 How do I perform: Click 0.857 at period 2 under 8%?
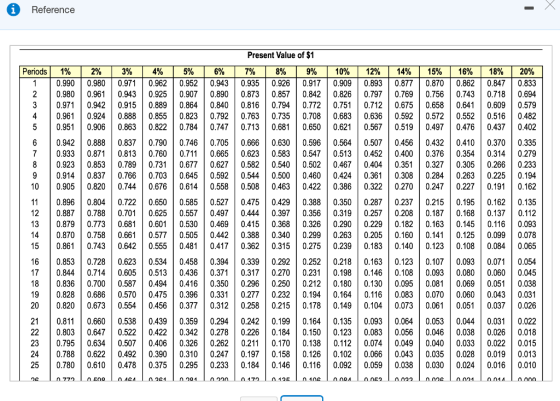point(281,95)
